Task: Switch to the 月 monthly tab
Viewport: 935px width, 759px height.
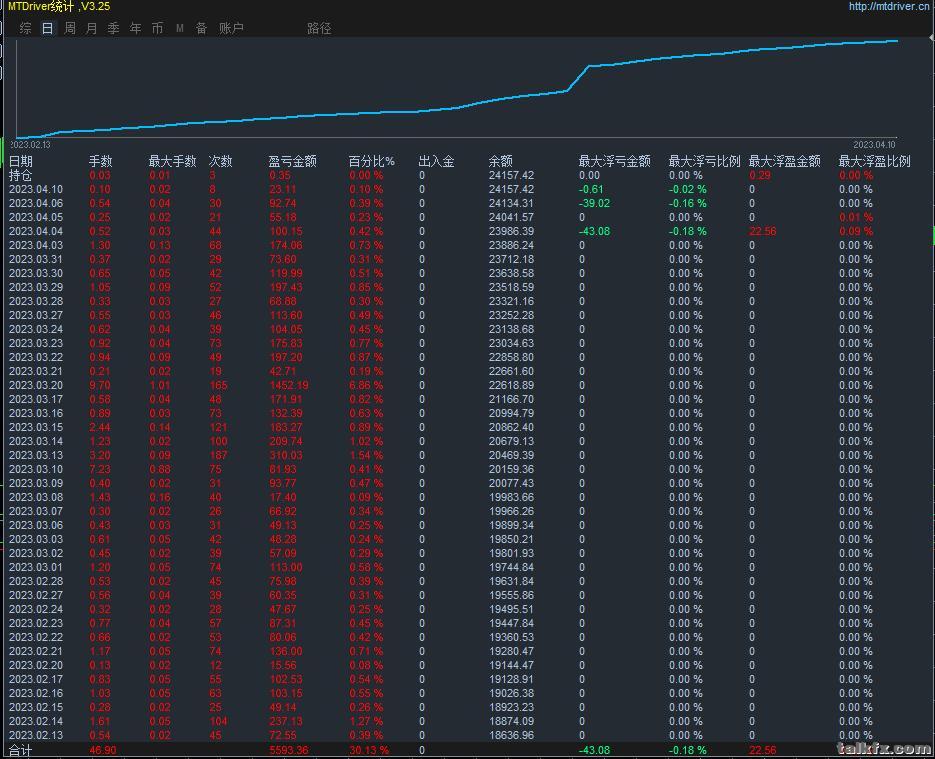Action: click(92, 29)
